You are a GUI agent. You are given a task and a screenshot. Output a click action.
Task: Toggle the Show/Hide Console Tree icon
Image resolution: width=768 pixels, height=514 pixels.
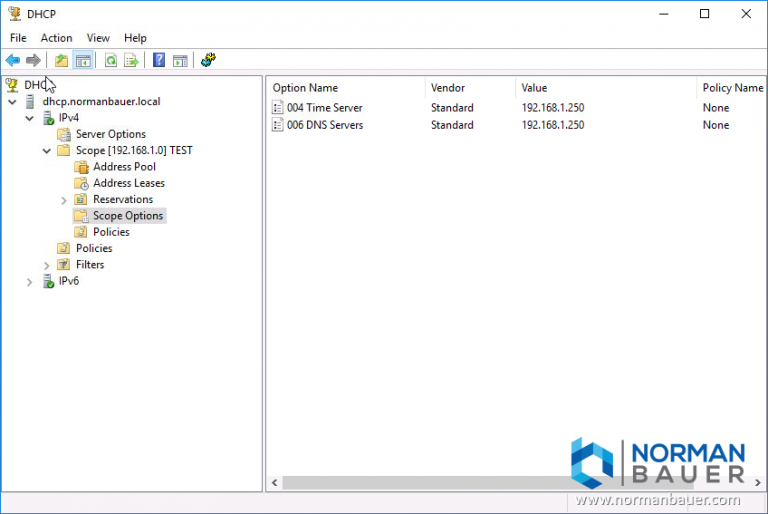pyautogui.click(x=84, y=61)
